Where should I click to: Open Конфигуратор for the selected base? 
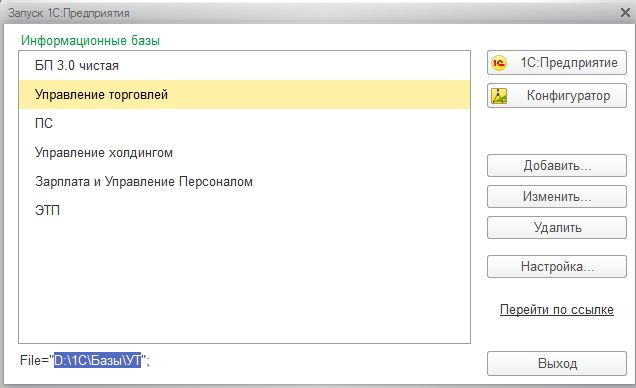556,96
